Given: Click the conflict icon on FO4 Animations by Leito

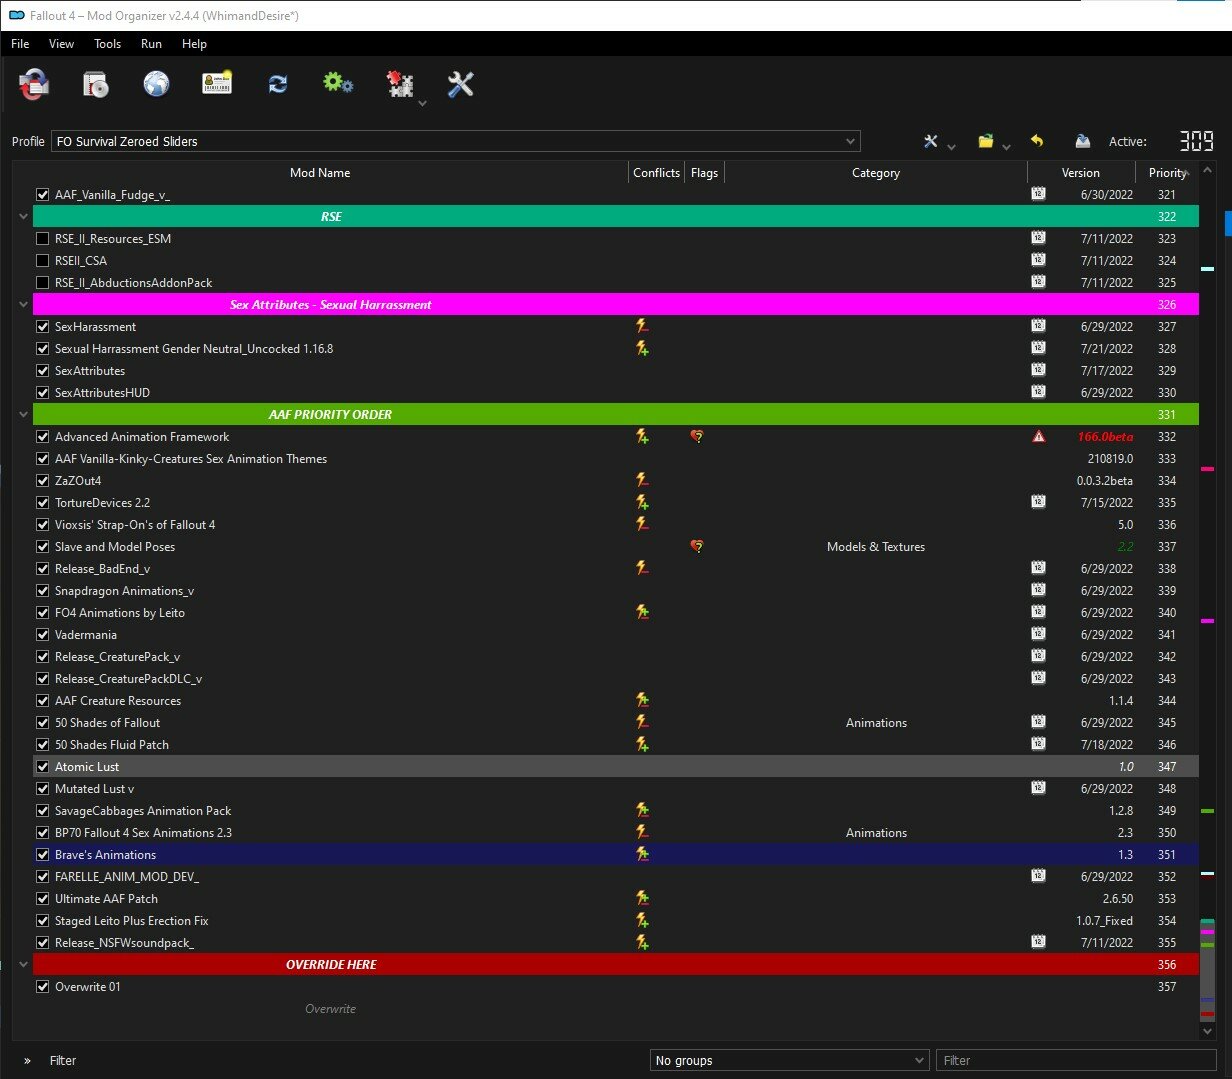Looking at the screenshot, I should (643, 612).
